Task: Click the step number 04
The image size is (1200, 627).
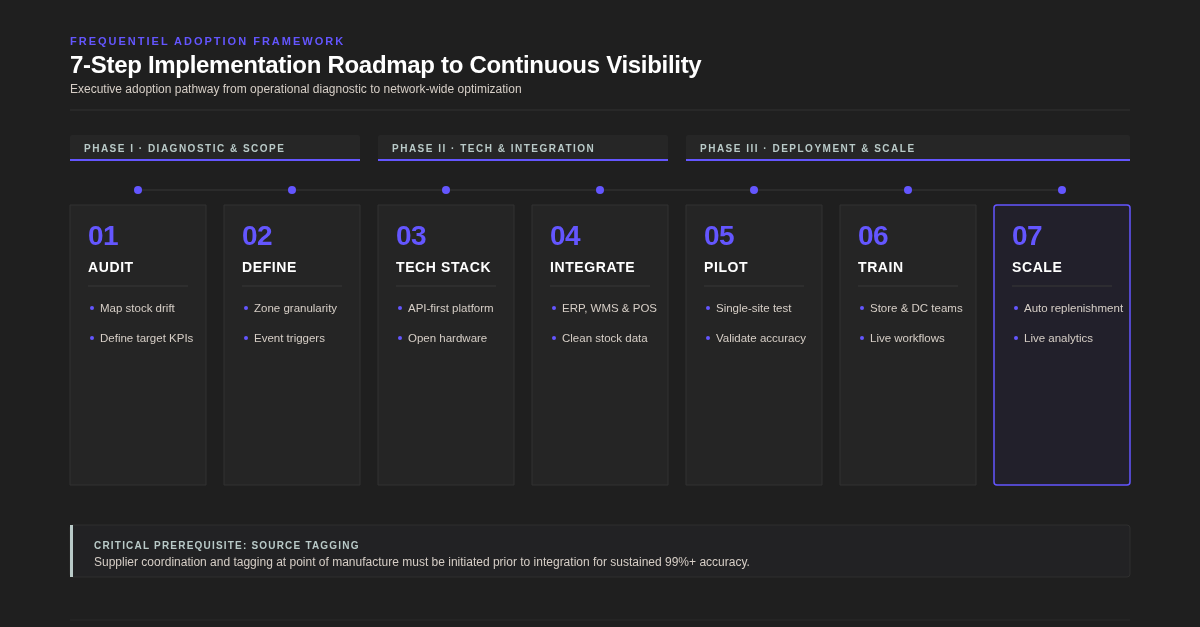Action: (x=565, y=236)
